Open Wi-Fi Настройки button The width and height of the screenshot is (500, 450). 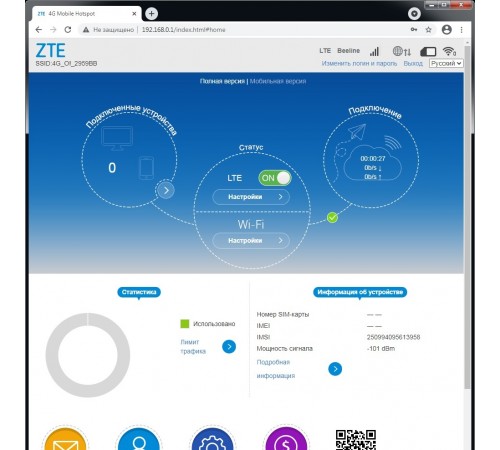(251, 241)
